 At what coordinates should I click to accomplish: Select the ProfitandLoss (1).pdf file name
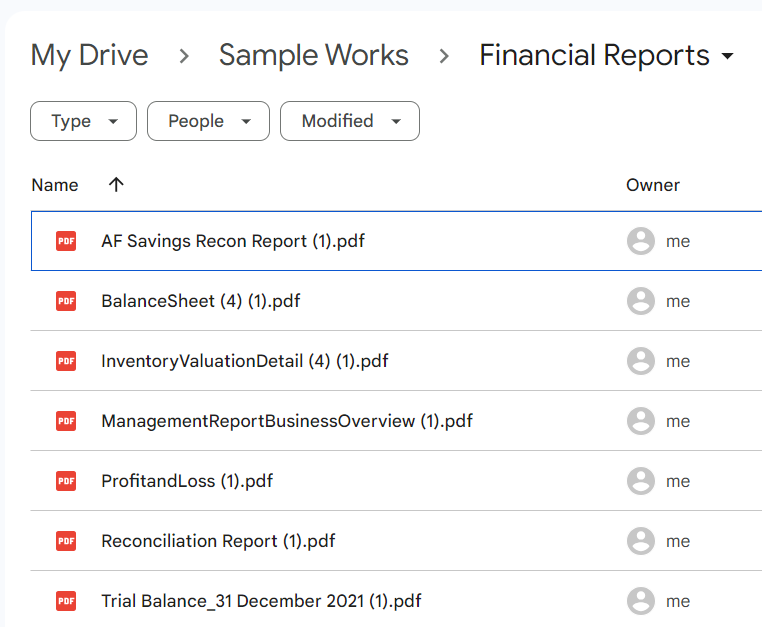[187, 481]
